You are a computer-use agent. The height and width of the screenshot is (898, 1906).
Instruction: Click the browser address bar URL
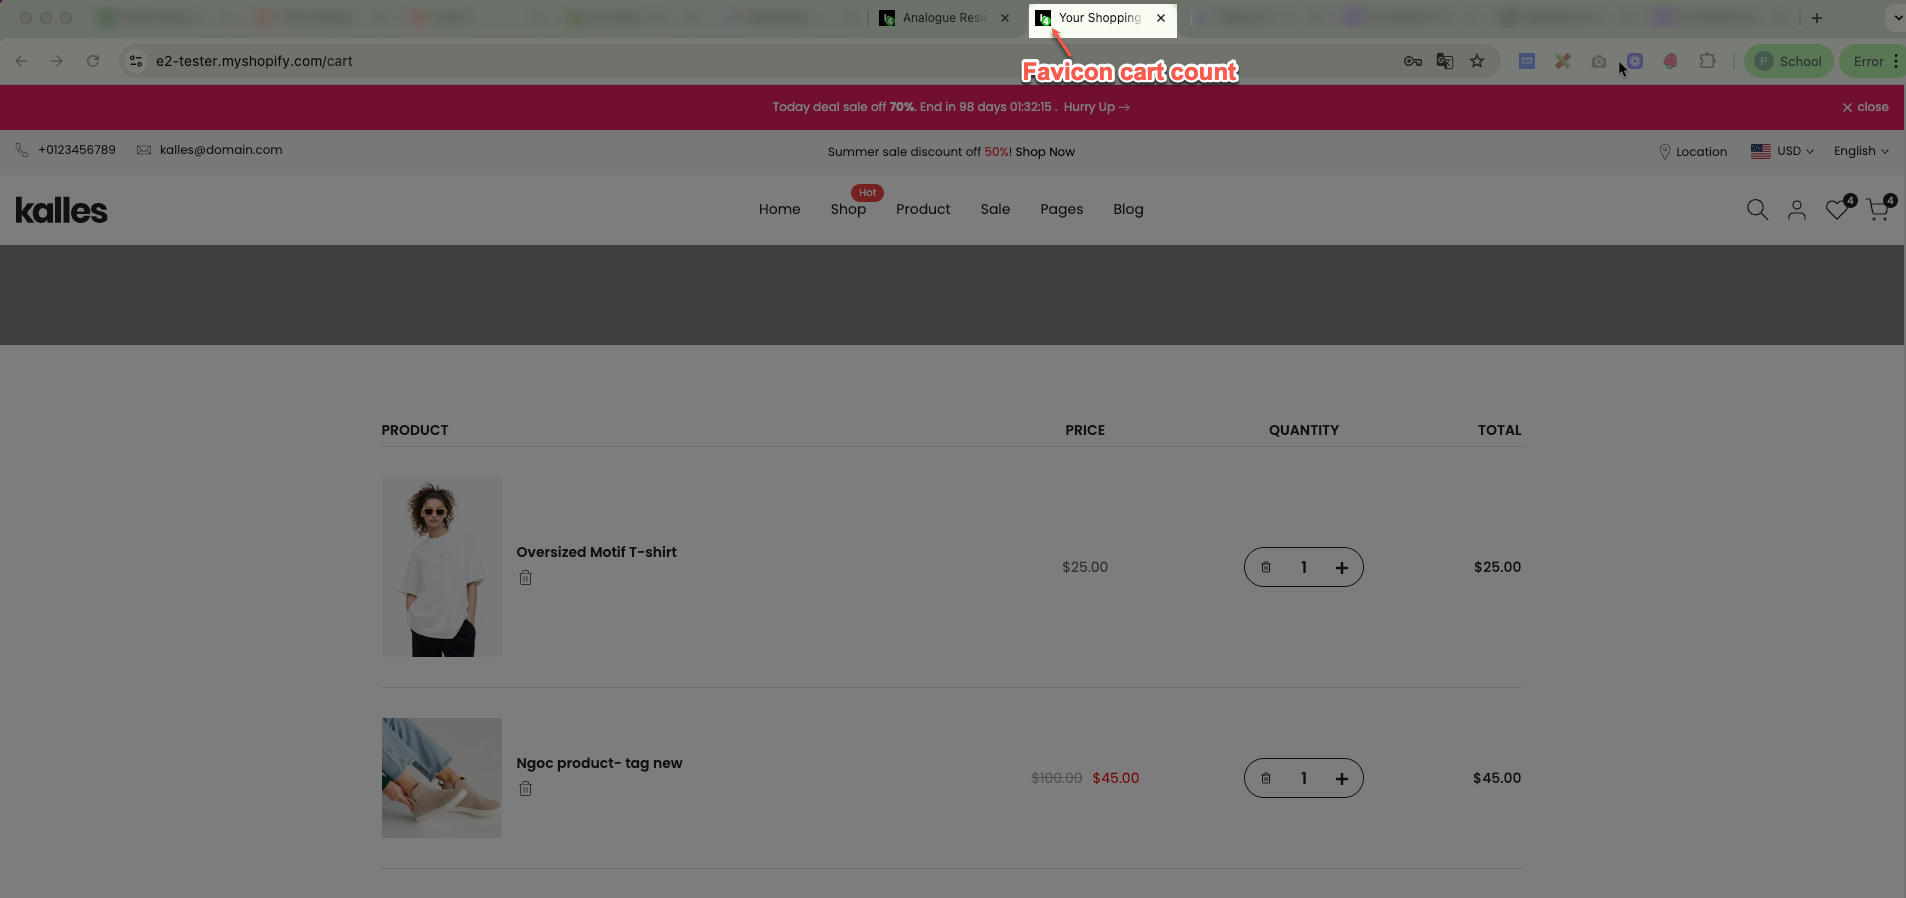(254, 61)
